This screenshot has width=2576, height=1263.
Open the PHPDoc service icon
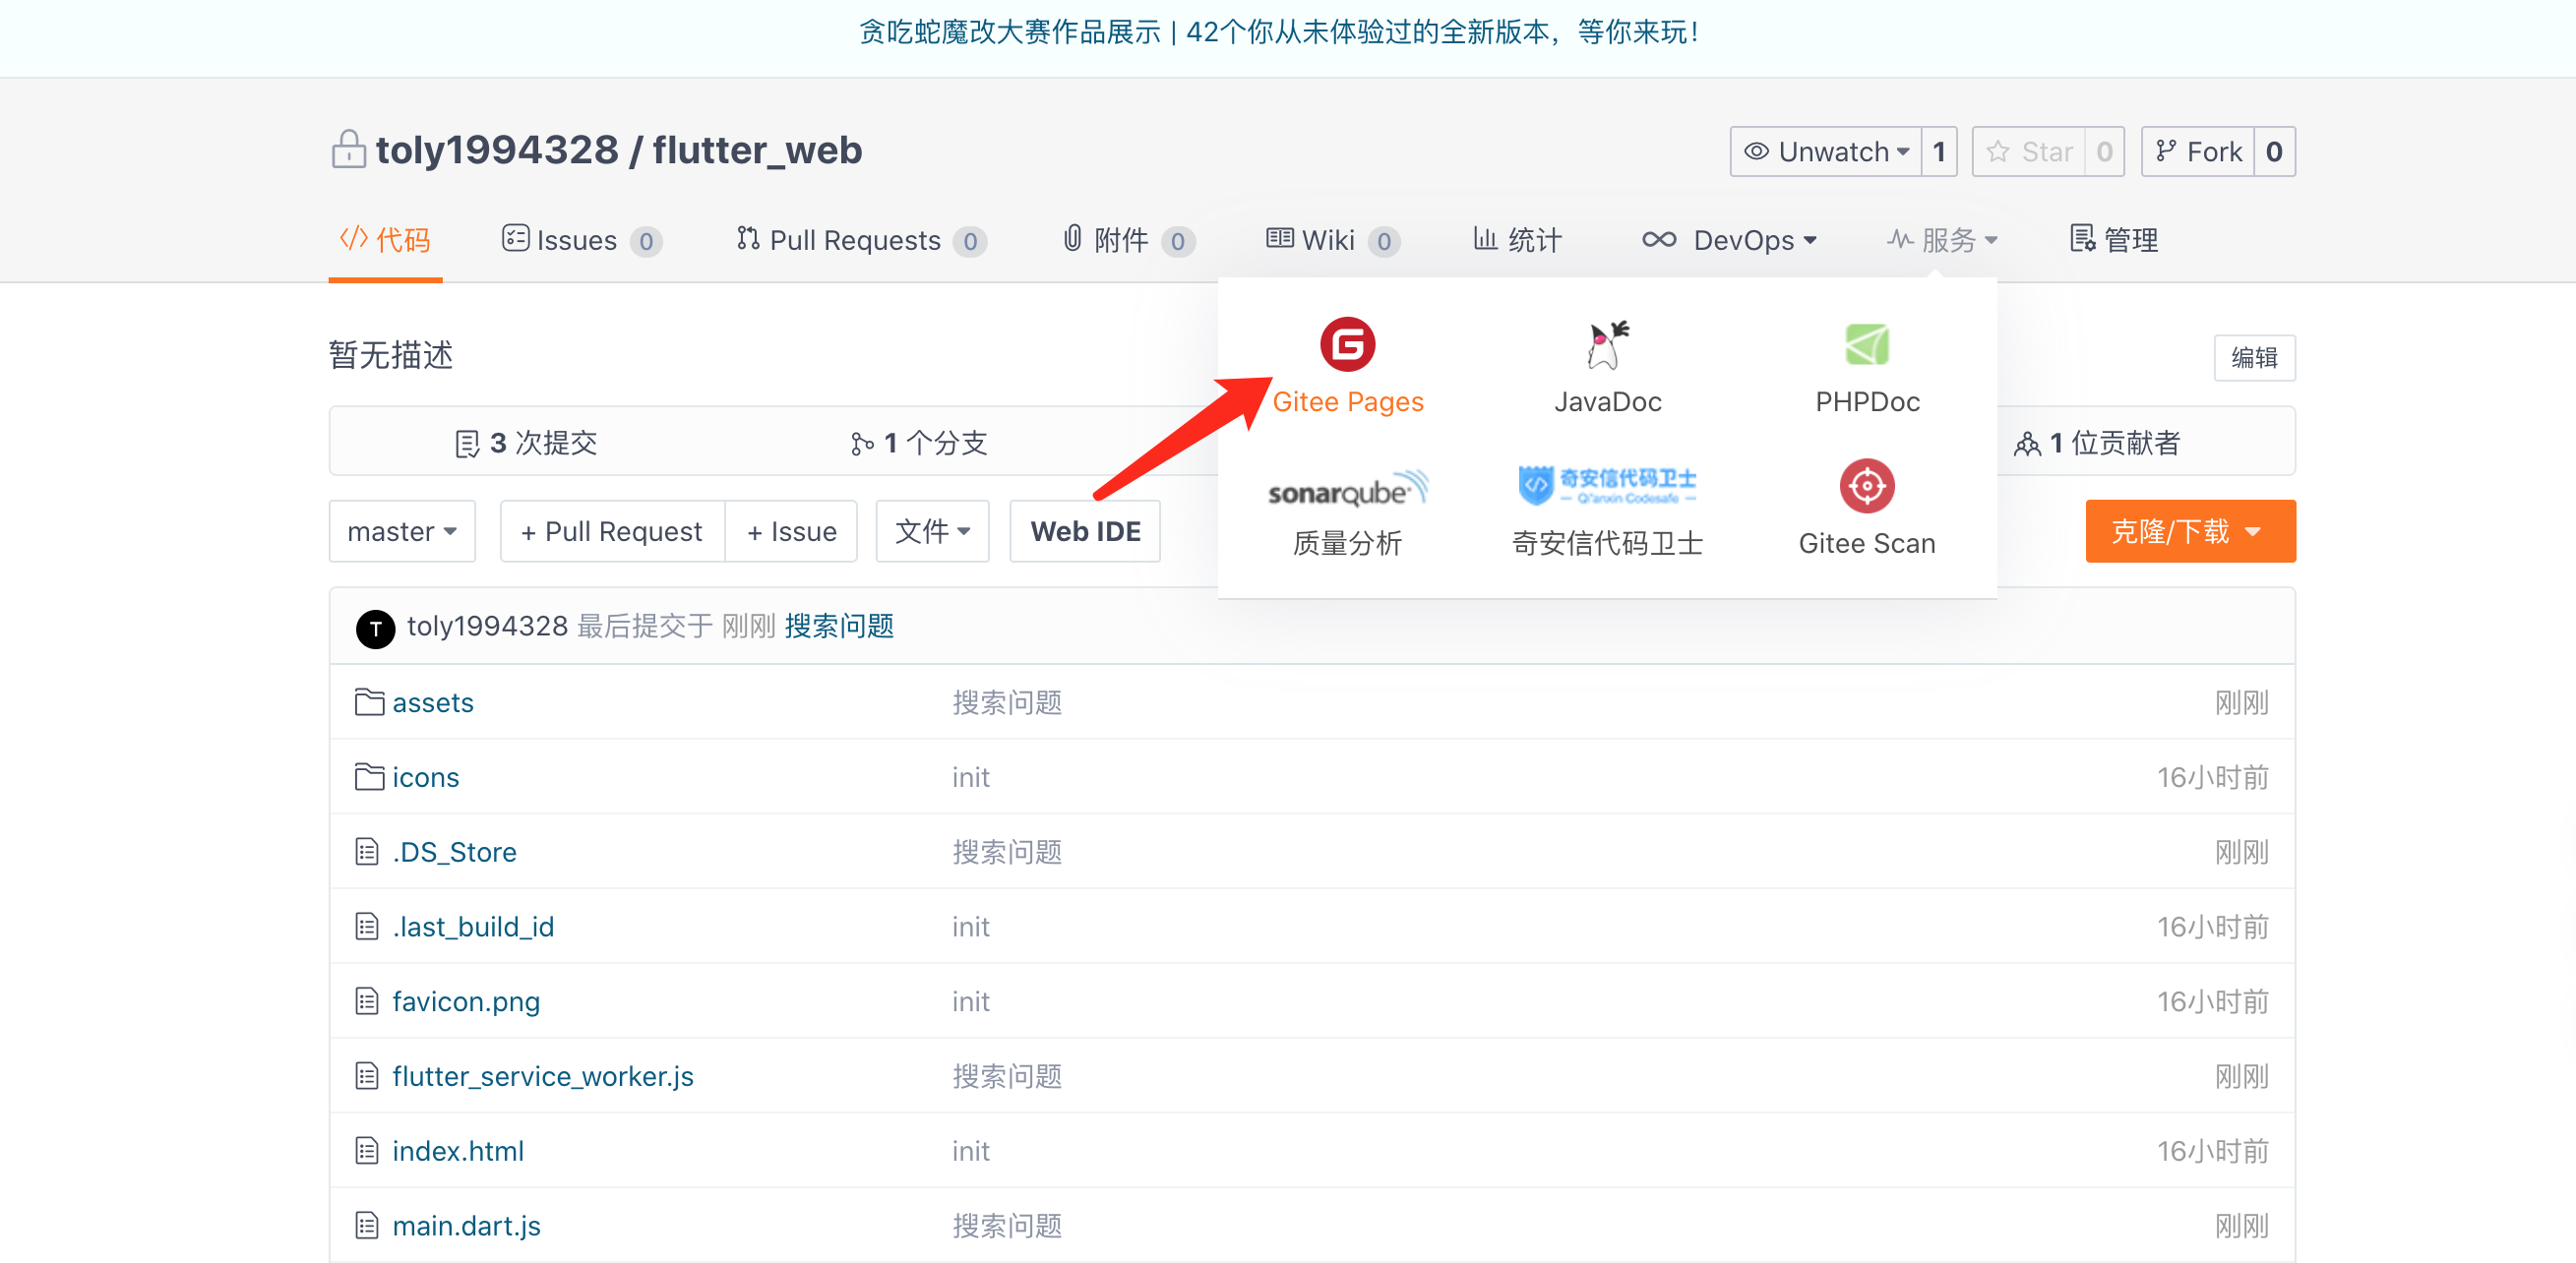coord(1866,345)
